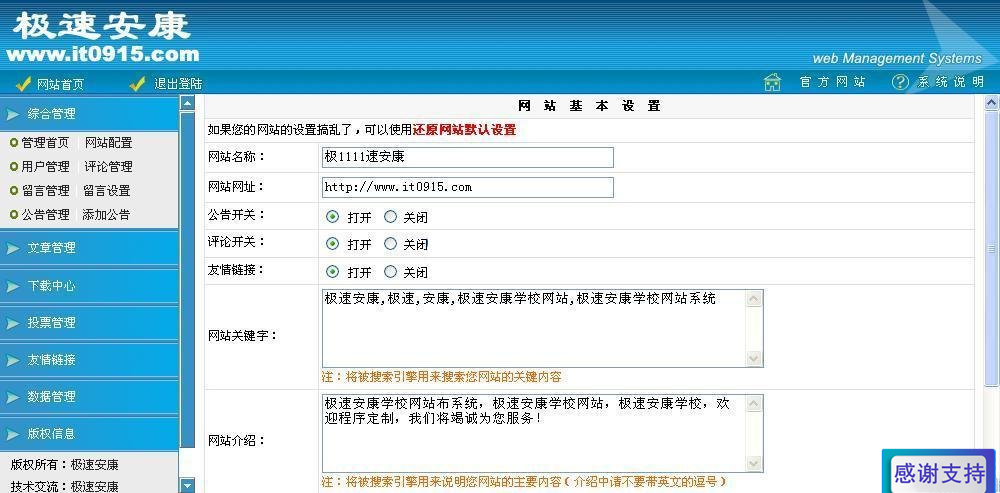Screen dimensions: 1000x493
Task: Click the 版权所有：极速安康 text
Action: [64, 465]
